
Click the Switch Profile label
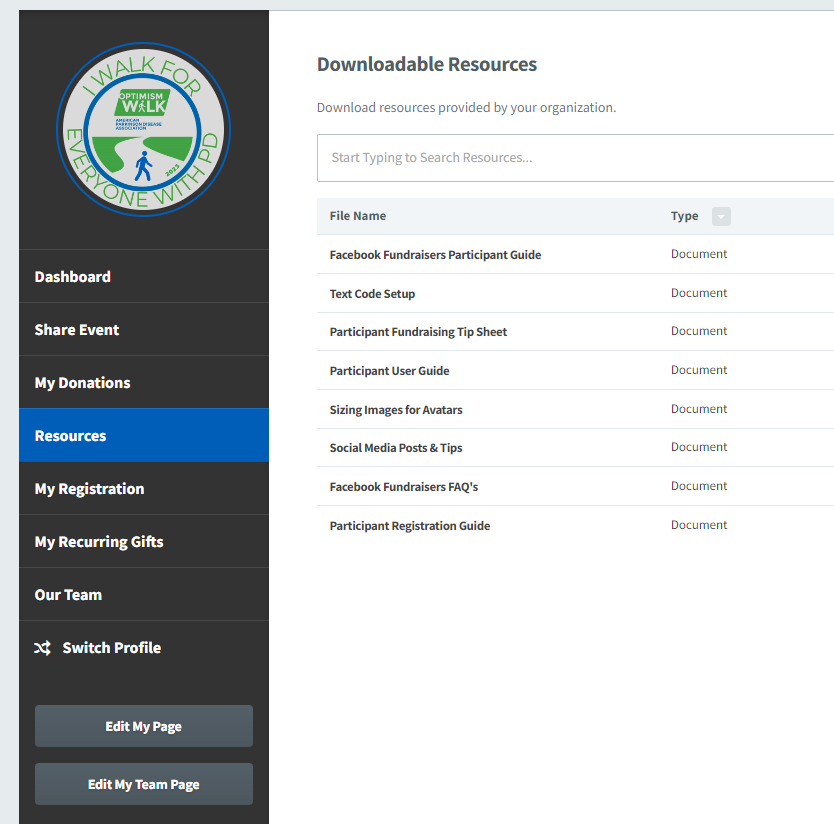(x=112, y=648)
